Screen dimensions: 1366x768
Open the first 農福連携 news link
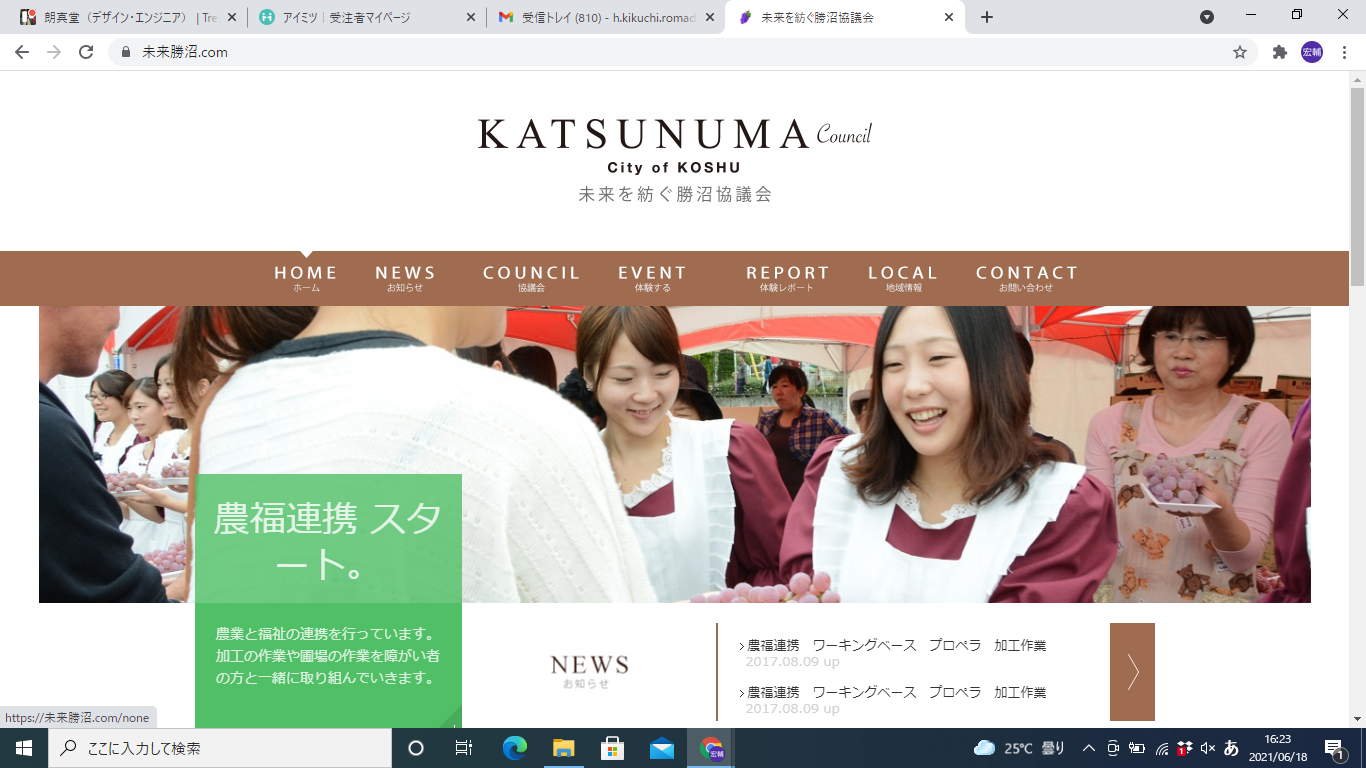click(x=896, y=646)
